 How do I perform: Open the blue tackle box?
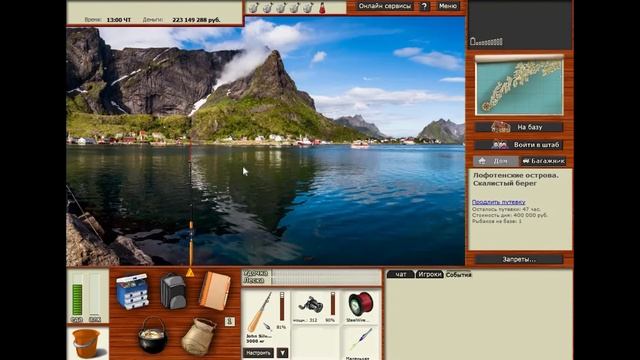(132, 291)
